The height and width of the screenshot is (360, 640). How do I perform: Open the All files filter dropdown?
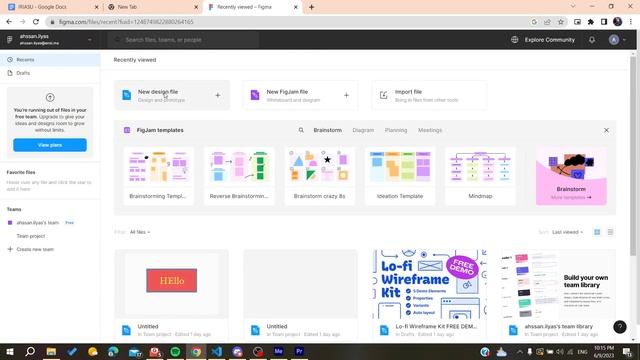pyautogui.click(x=140, y=232)
